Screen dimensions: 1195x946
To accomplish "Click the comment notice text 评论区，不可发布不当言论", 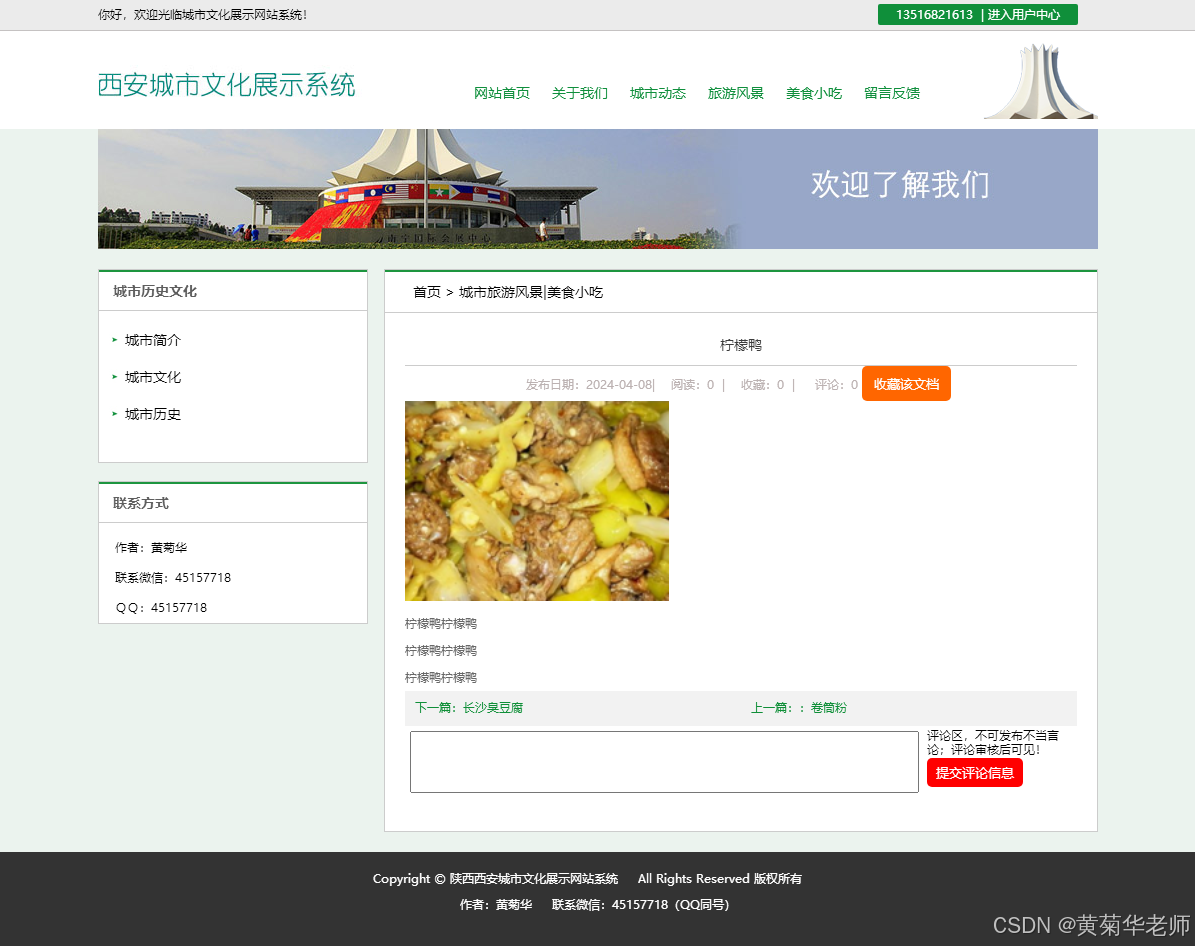I will tap(992, 742).
